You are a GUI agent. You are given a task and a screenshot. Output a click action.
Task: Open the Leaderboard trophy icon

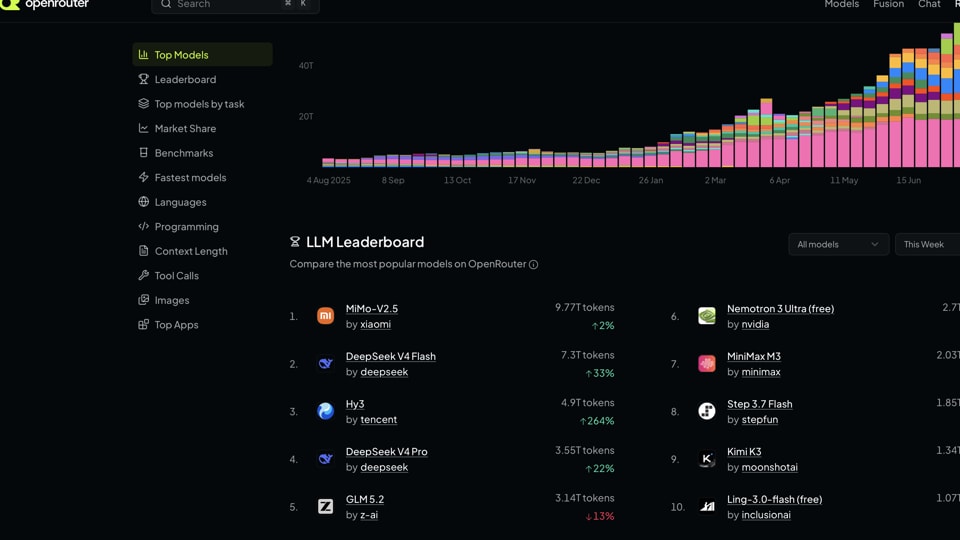tap(143, 79)
